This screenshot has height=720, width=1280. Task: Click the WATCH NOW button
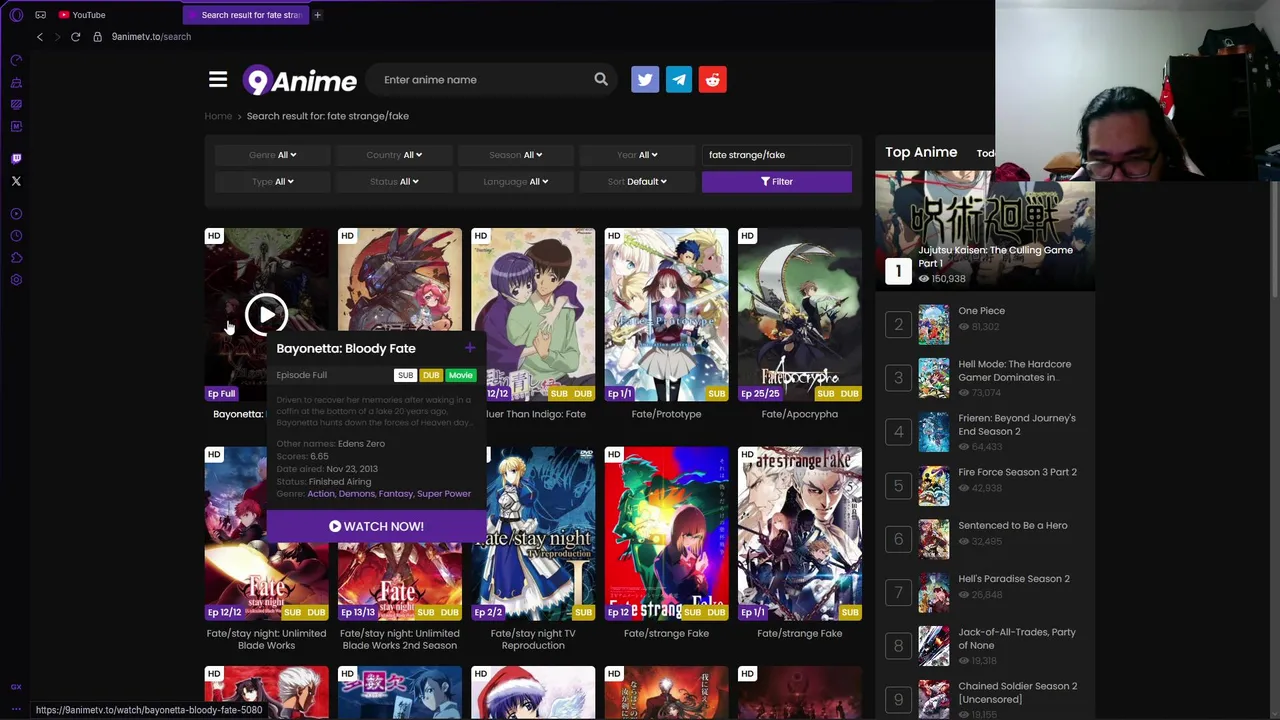pyautogui.click(x=376, y=527)
